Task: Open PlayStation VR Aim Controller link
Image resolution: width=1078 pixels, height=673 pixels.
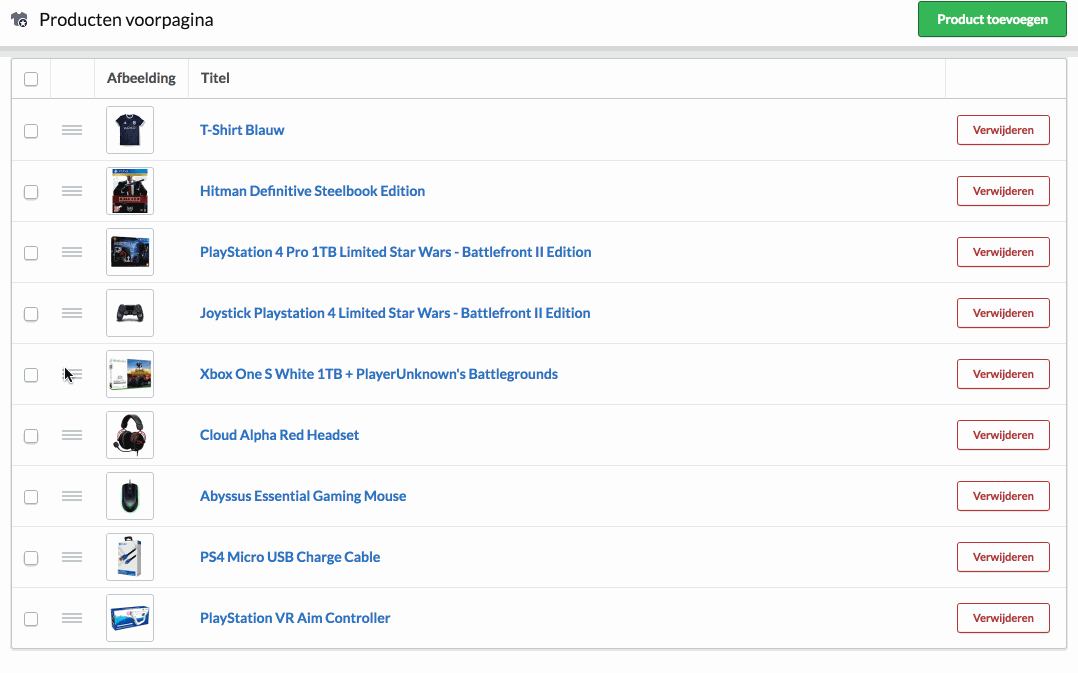Action: point(295,618)
